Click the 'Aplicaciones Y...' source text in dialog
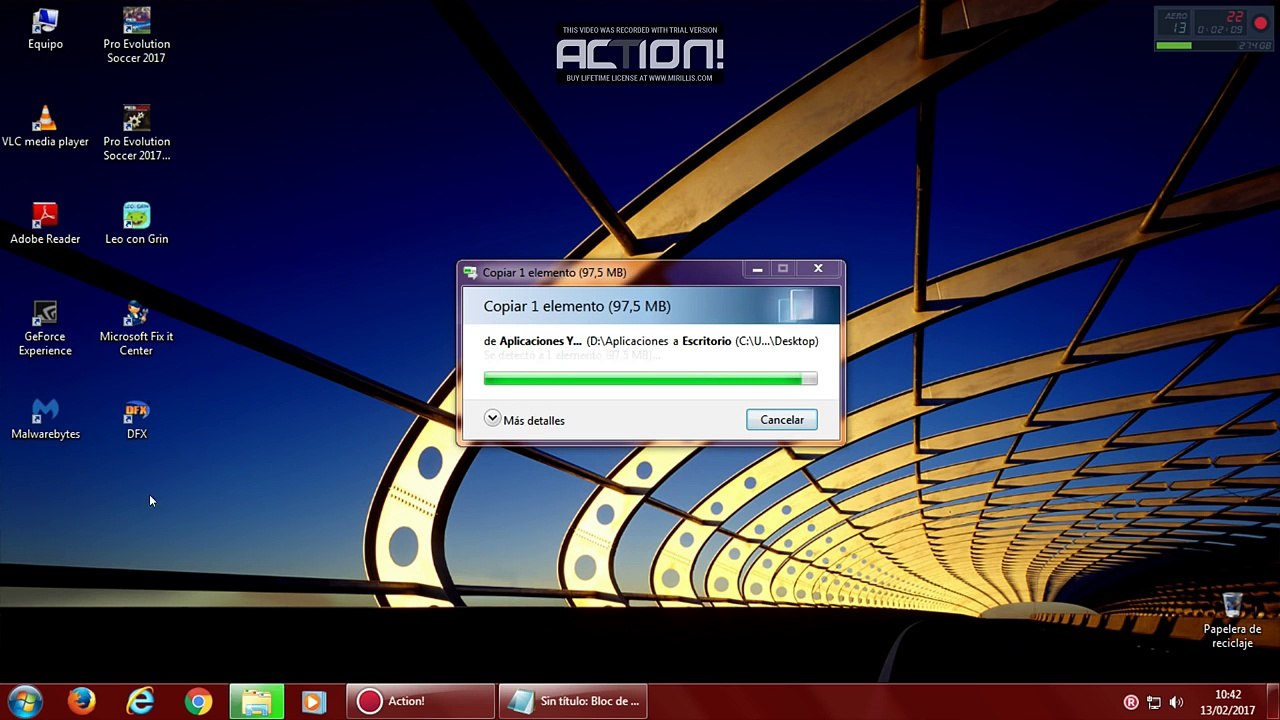 click(x=540, y=341)
